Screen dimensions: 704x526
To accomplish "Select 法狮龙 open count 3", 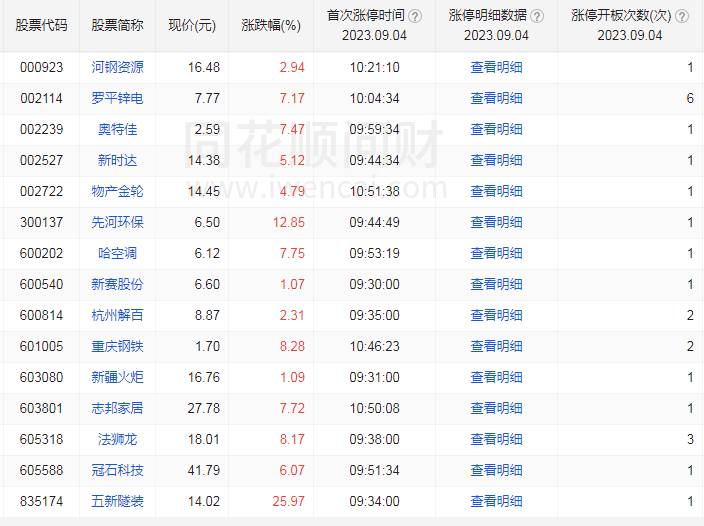I will (690, 439).
